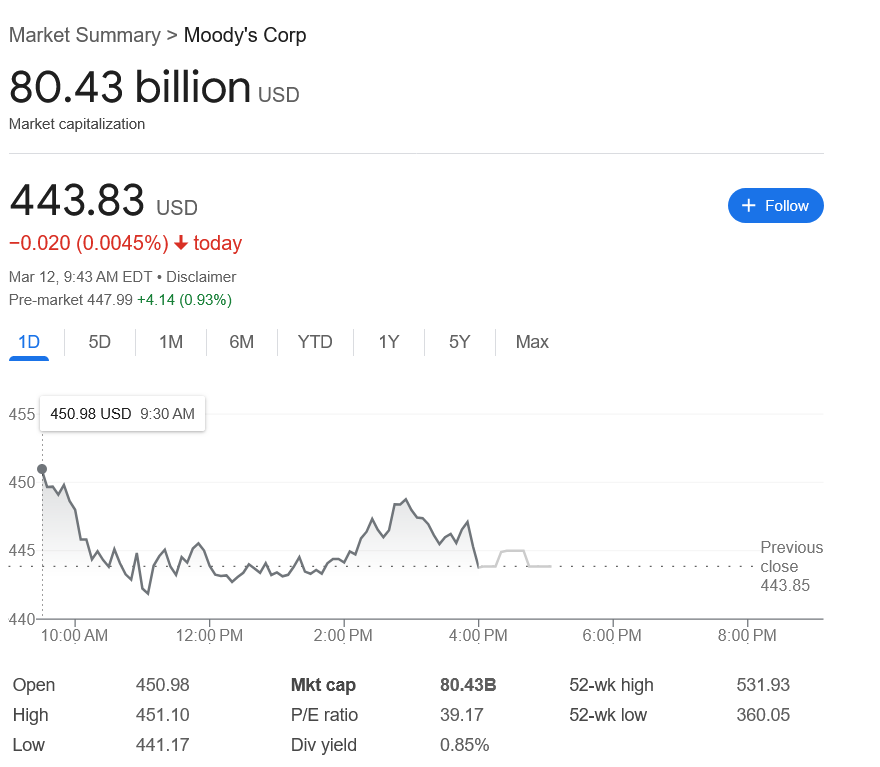
Task: Click the Mar 12, 9:43 AM EDT timestamp
Action: 80,277
